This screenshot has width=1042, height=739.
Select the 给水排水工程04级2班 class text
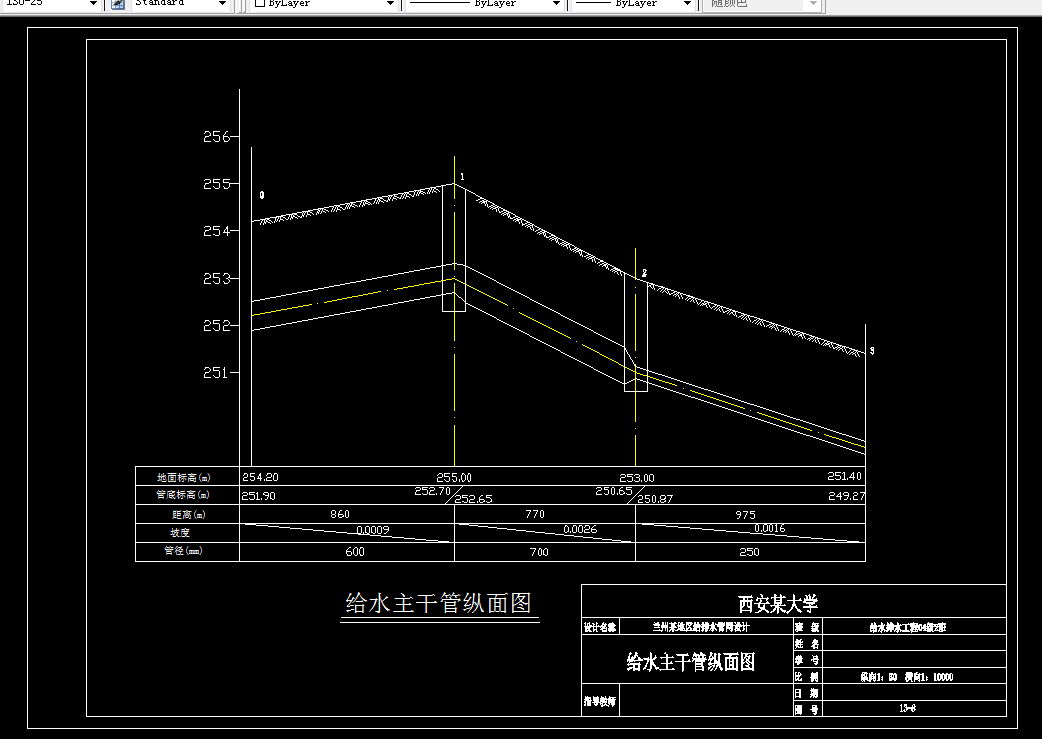tap(908, 627)
